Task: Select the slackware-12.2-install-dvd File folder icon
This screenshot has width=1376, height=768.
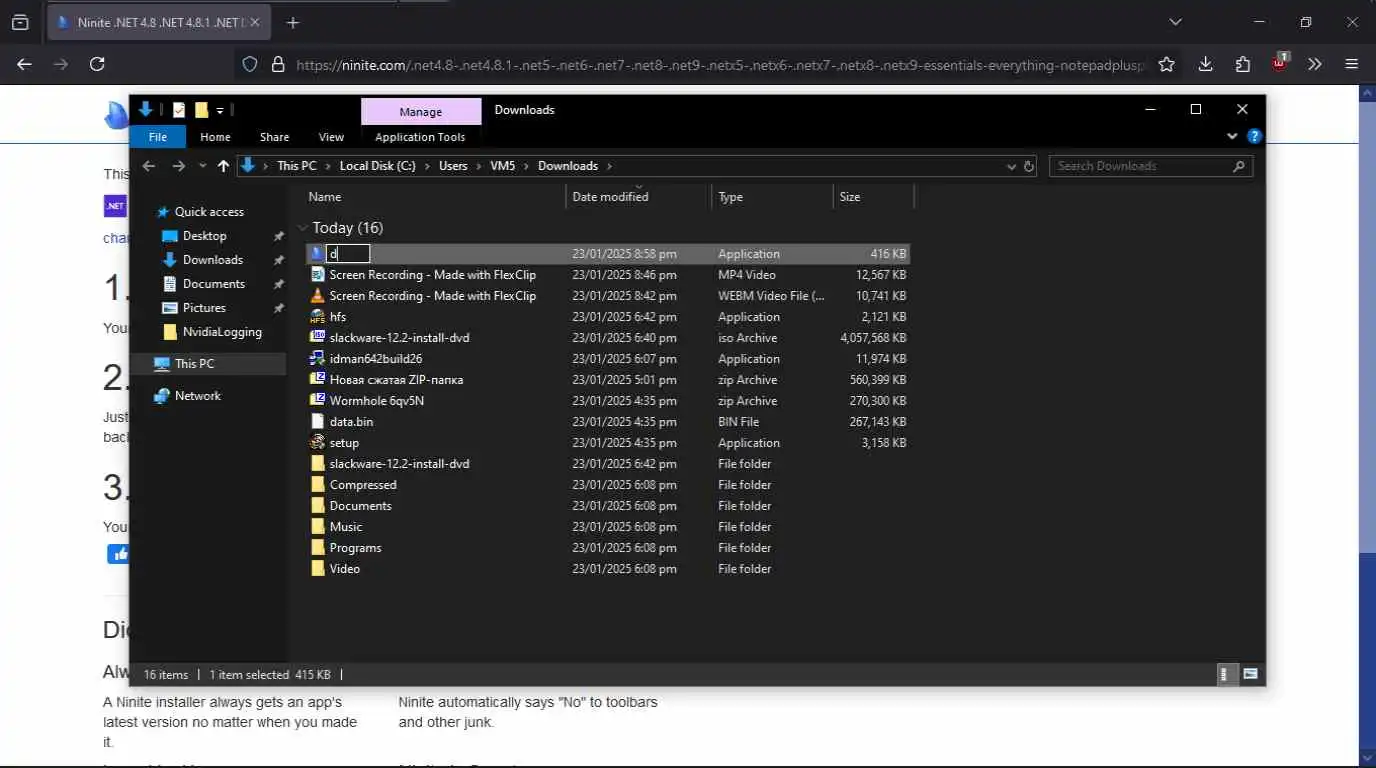Action: tap(317, 464)
